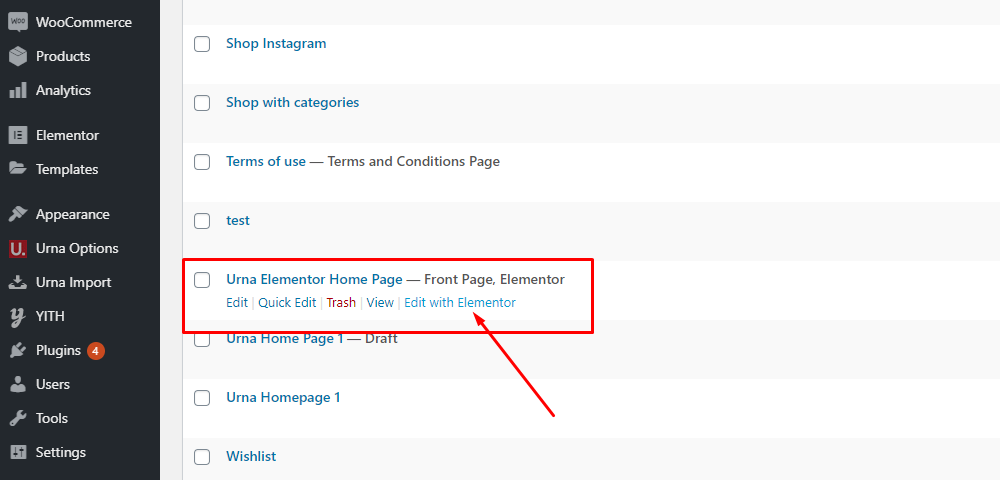This screenshot has height=480, width=1000.
Task: Click View under Urna Elementor Home Page
Action: tap(380, 303)
